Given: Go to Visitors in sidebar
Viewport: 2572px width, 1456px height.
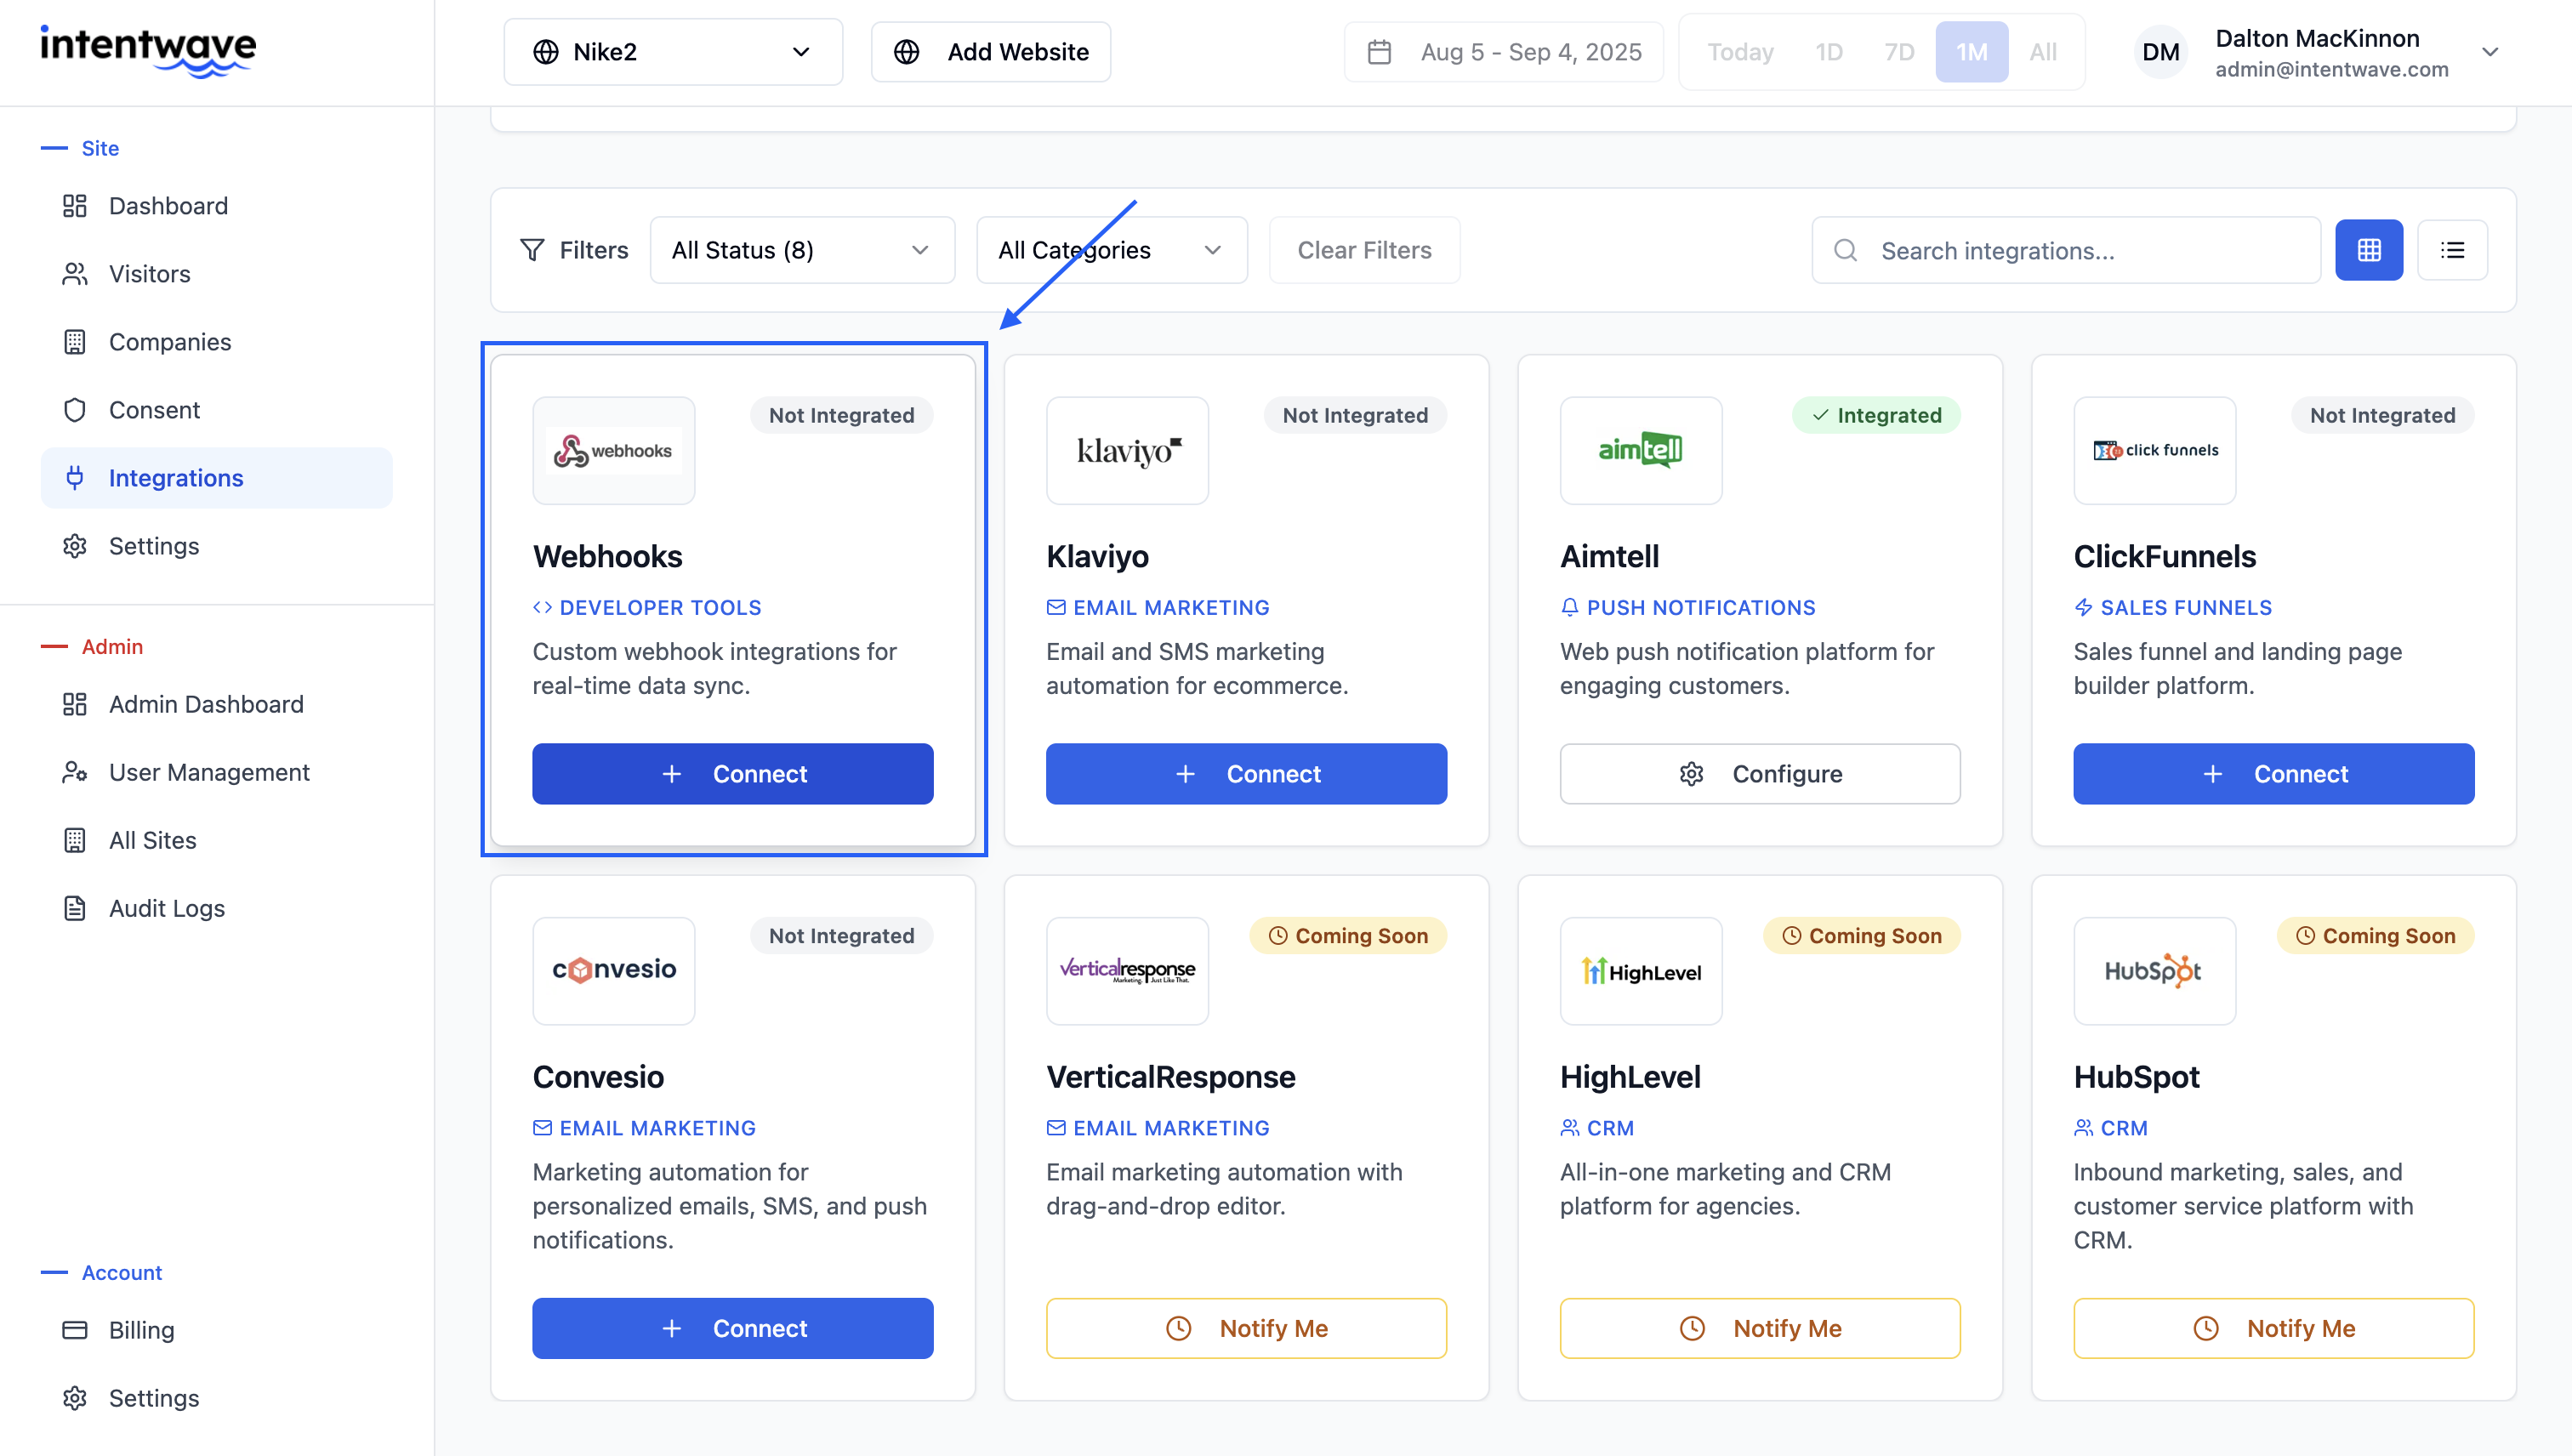Looking at the screenshot, I should click(x=149, y=274).
